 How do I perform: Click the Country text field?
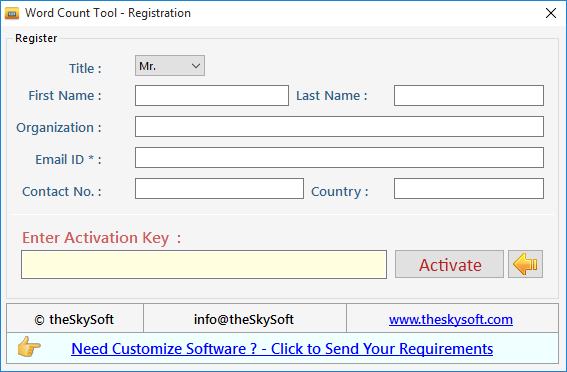[x=469, y=188]
